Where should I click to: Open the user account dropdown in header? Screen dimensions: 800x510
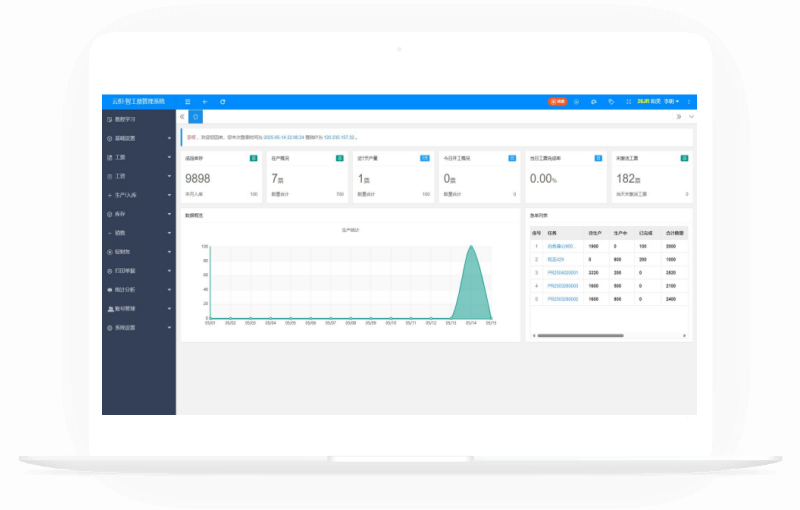point(664,101)
